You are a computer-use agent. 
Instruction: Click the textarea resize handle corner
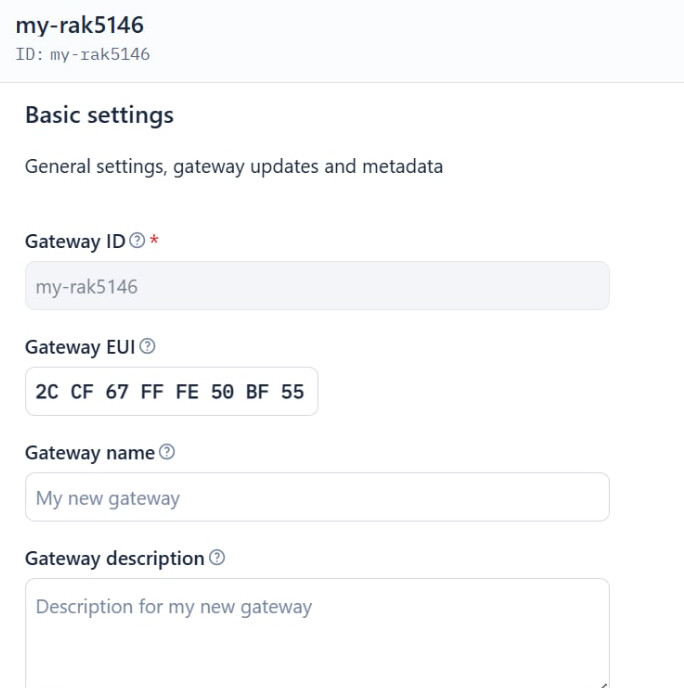tap(603, 684)
